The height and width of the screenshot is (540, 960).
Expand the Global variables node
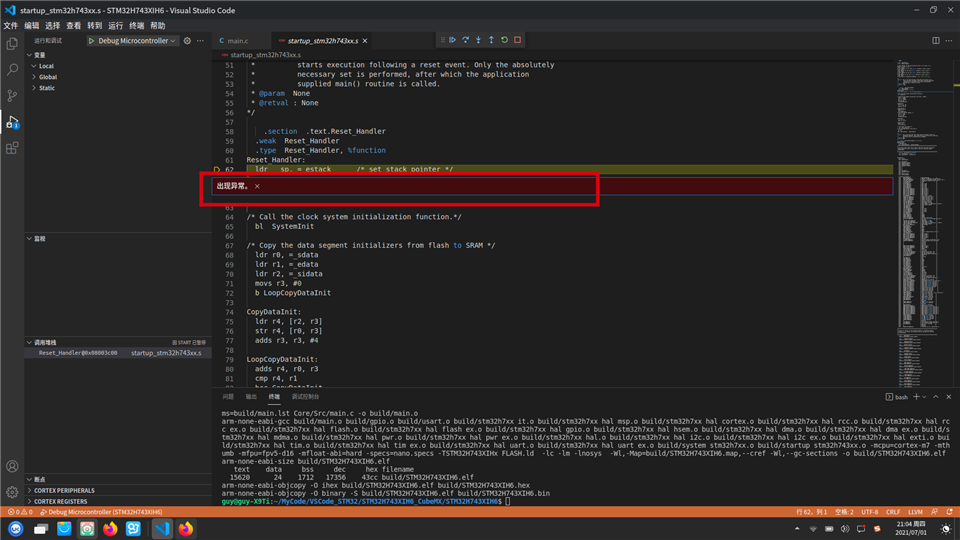pyautogui.click(x=48, y=77)
